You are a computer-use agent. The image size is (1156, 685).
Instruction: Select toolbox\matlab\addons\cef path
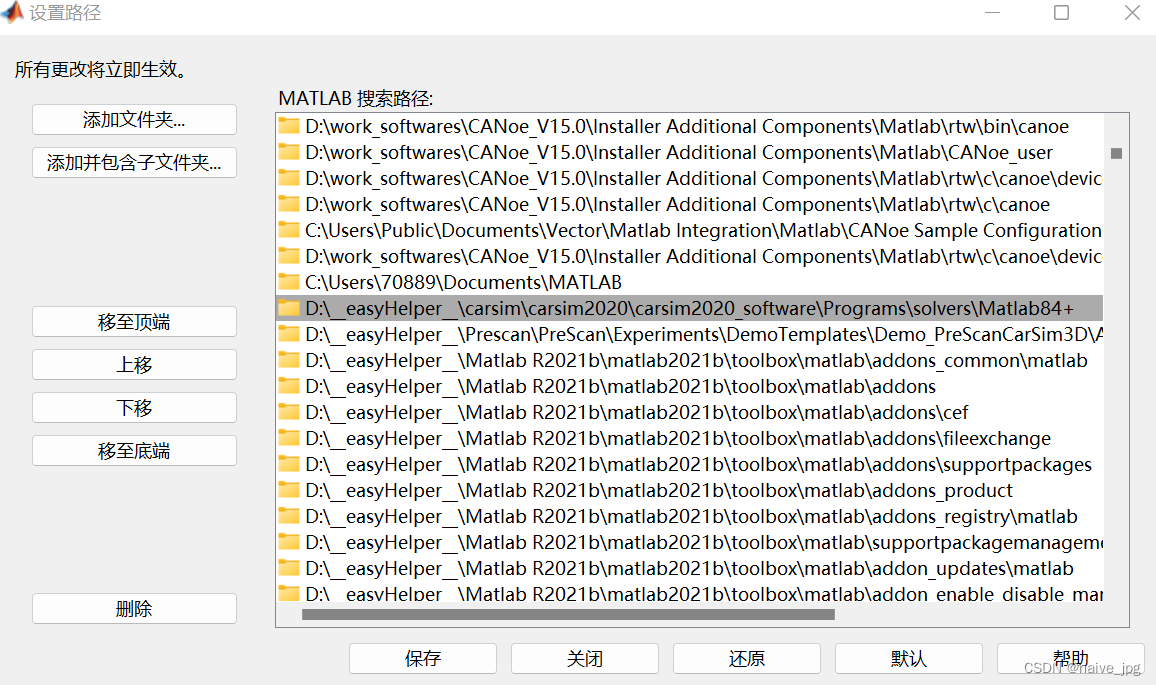[689, 412]
